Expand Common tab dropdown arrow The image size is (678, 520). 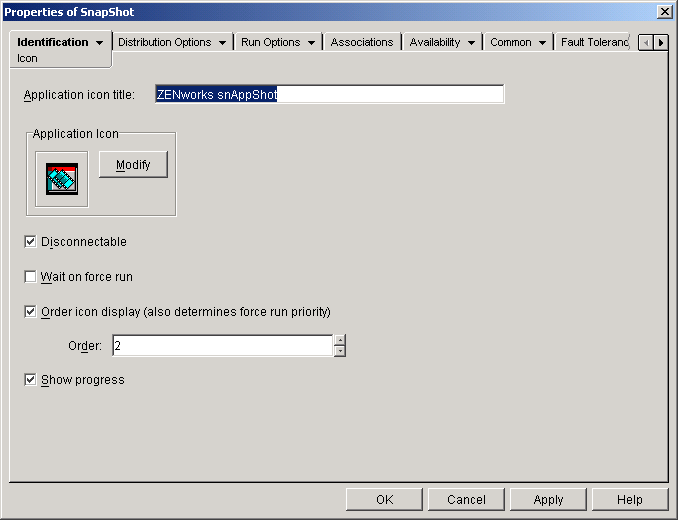click(x=542, y=43)
